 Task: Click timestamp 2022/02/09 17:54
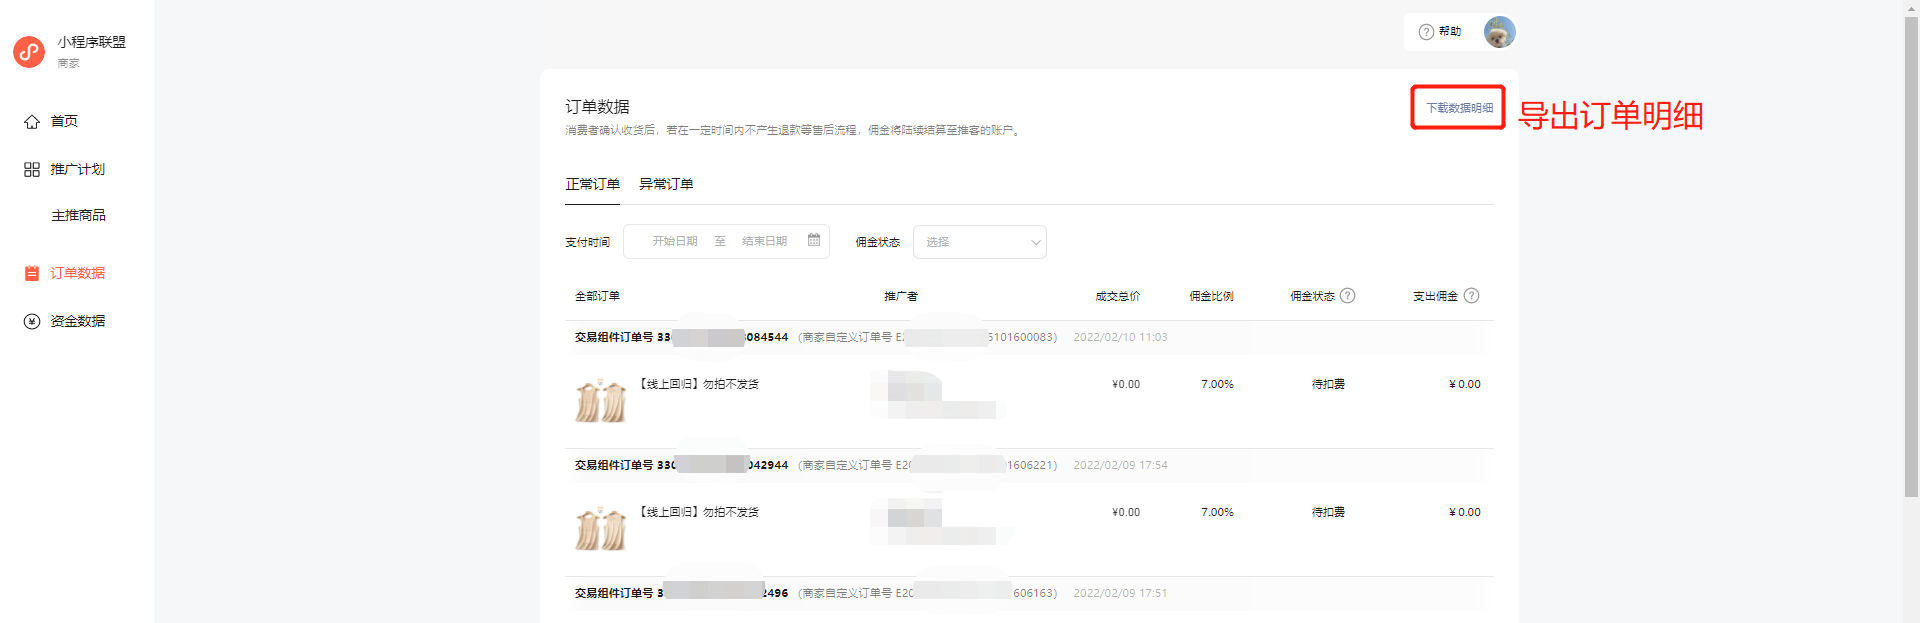(1120, 465)
